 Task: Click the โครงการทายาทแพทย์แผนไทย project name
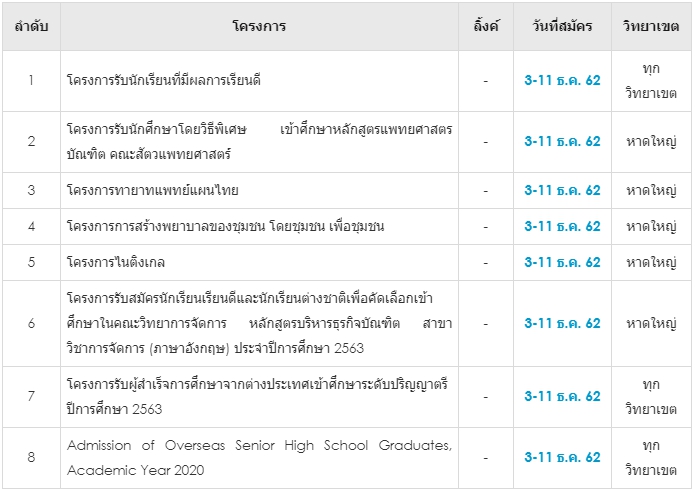tap(152, 190)
